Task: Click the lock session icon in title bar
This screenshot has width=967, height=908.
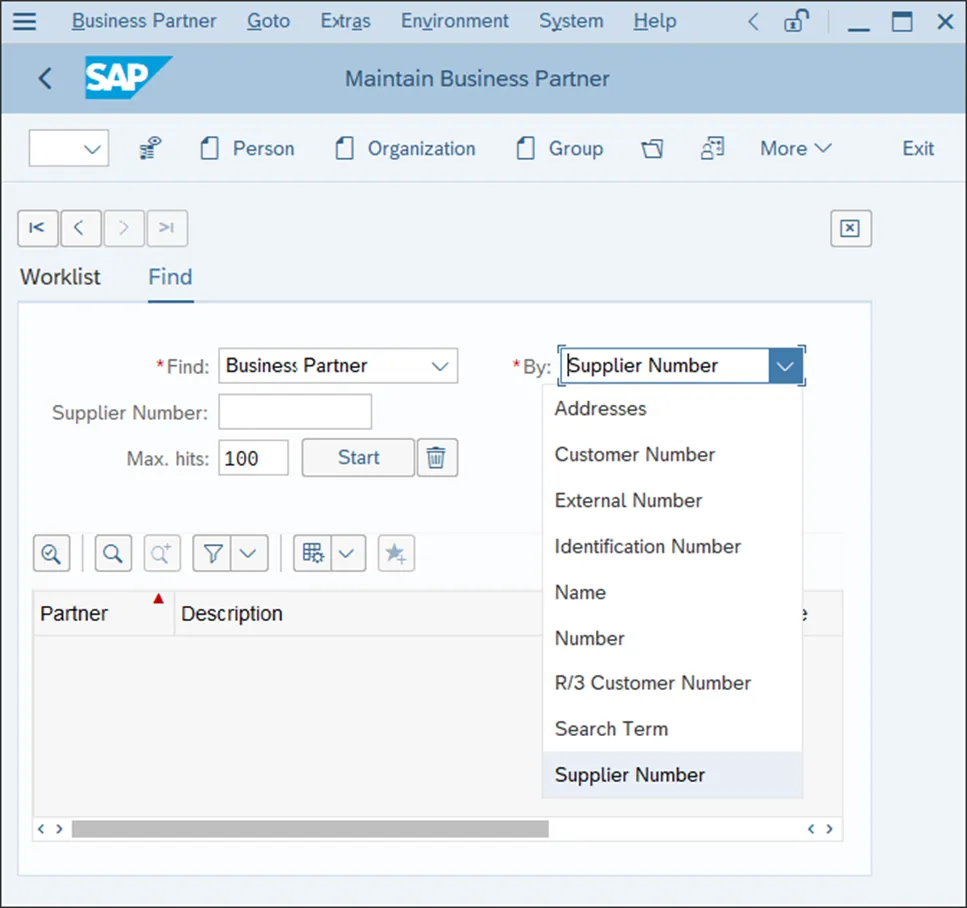Action: point(796,21)
